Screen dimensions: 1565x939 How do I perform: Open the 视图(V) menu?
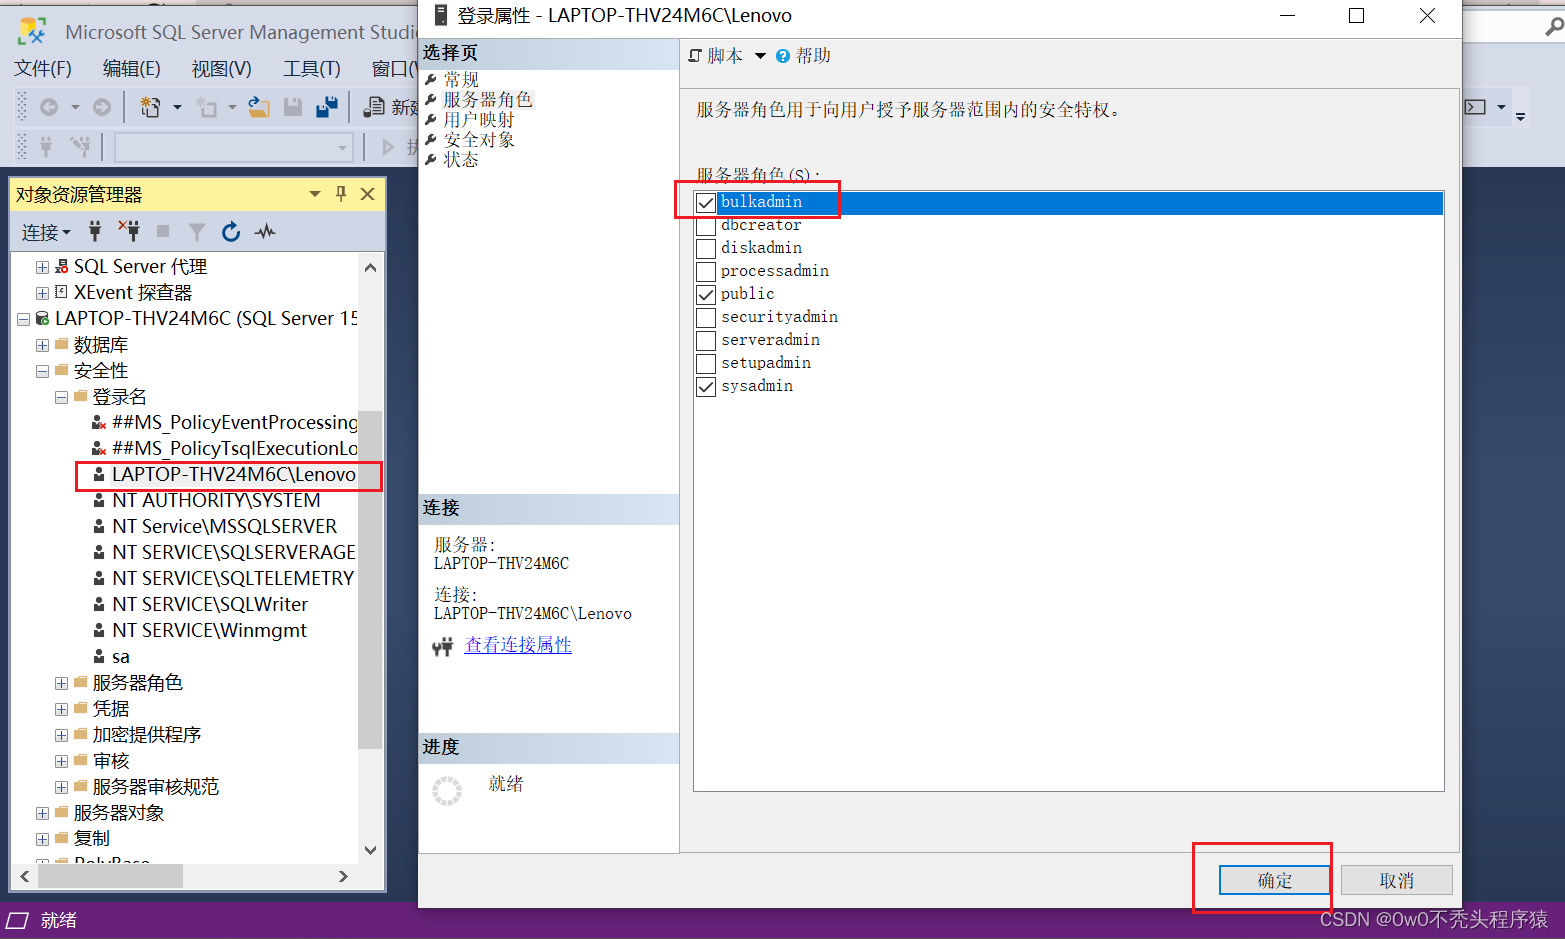pyautogui.click(x=221, y=68)
